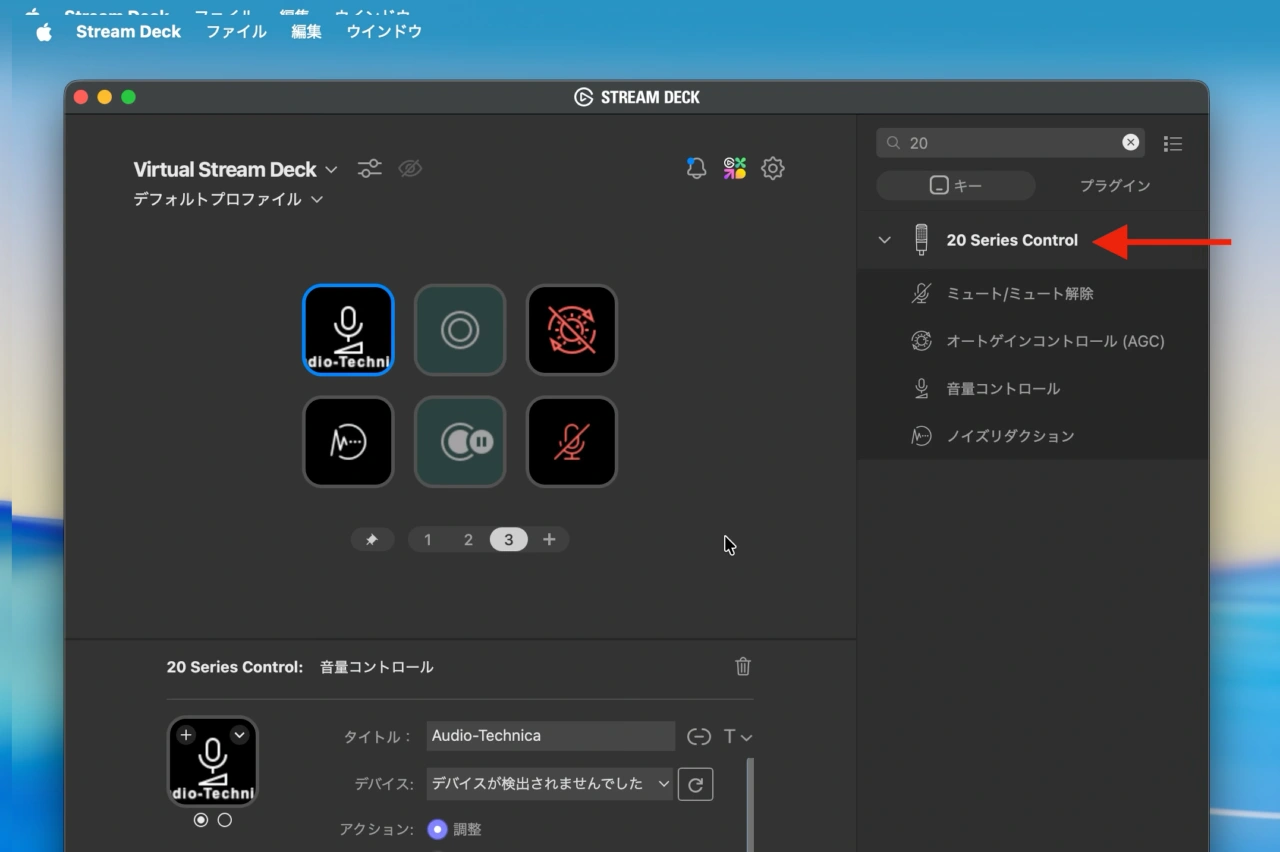Click the search field containing 20
The height and width of the screenshot is (852, 1280).
1010,143
